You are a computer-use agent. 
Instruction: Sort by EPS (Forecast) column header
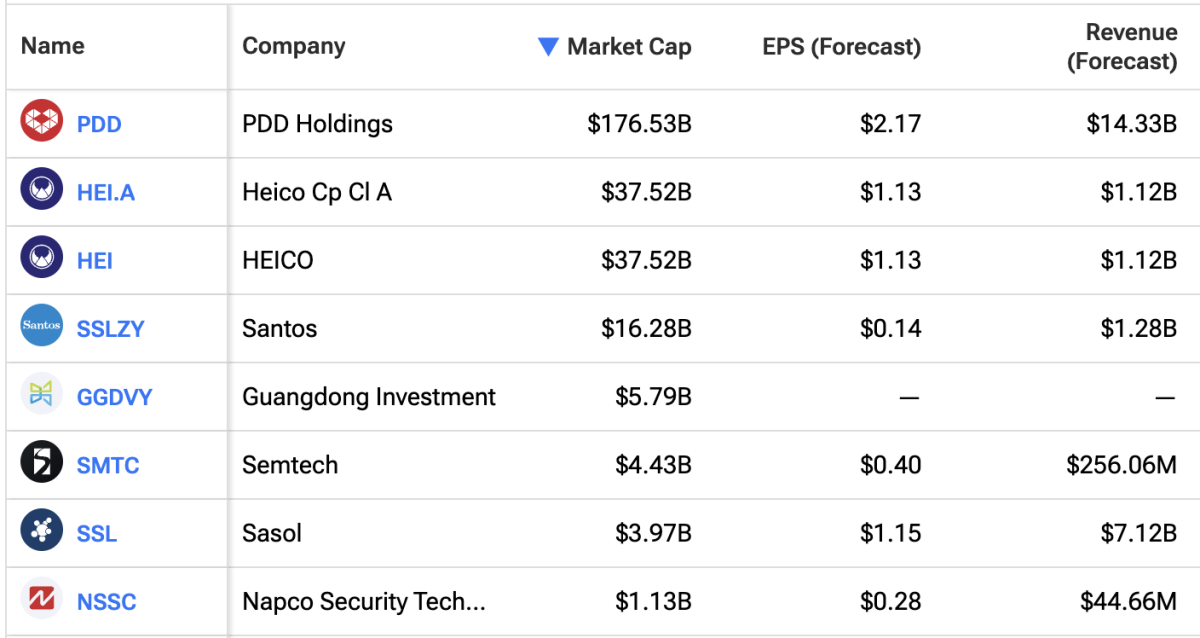pyautogui.click(x=840, y=47)
